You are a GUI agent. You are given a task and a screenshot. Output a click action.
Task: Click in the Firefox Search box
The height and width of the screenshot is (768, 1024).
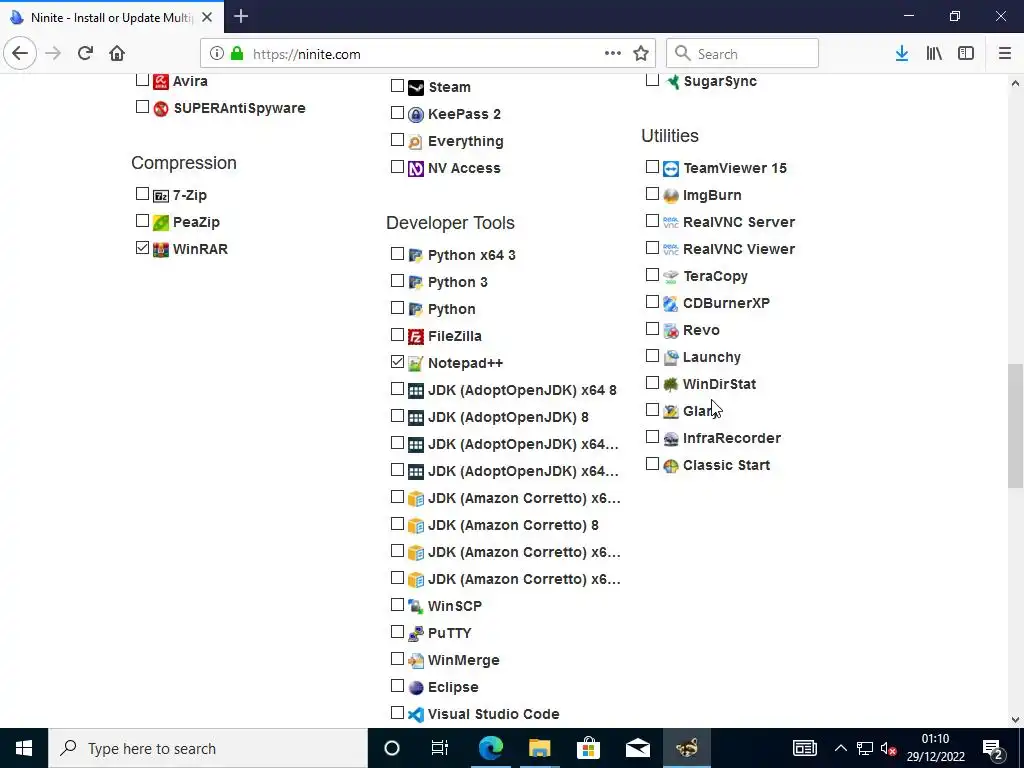(x=742, y=54)
